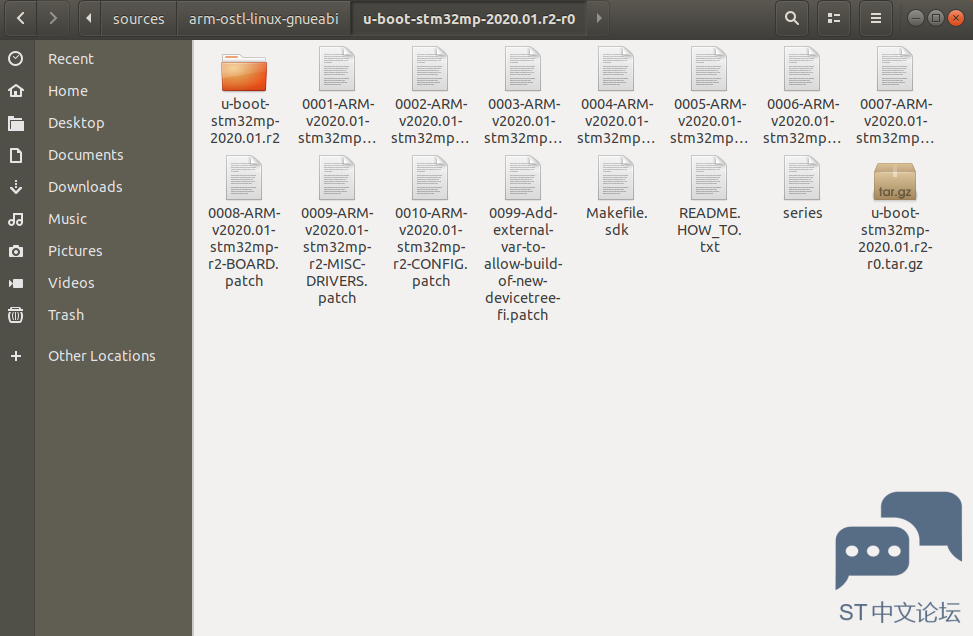Open the search magnifier button
This screenshot has width=973, height=636.
pyautogui.click(x=792, y=19)
